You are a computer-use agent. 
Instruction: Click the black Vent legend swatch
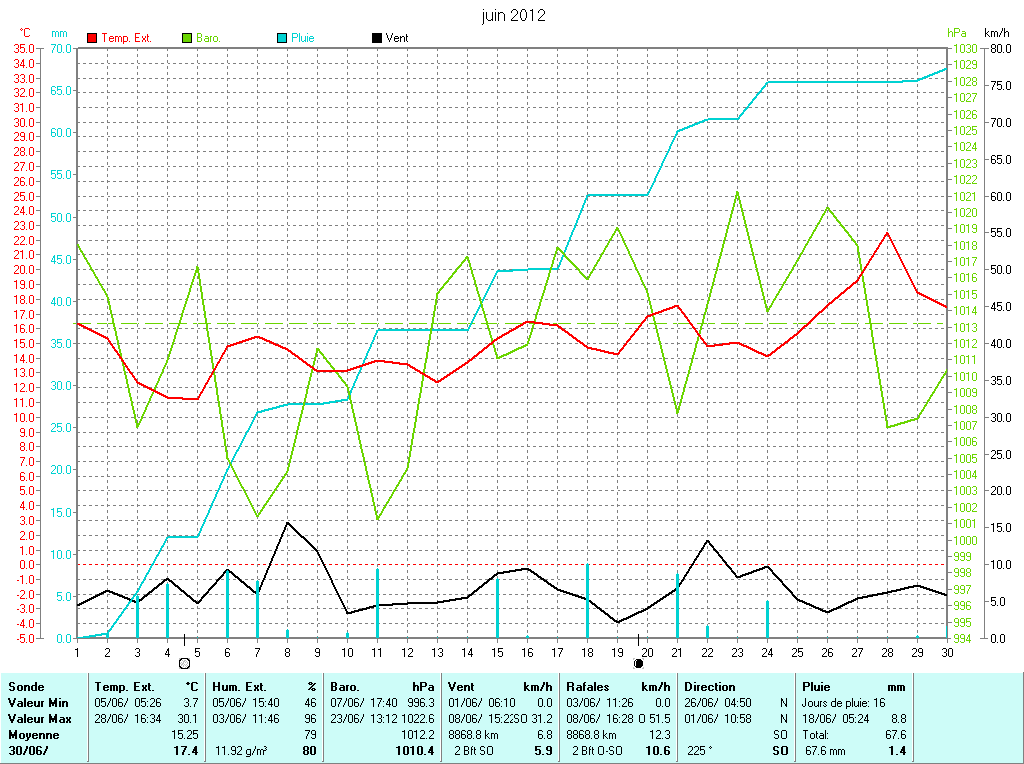point(376,38)
